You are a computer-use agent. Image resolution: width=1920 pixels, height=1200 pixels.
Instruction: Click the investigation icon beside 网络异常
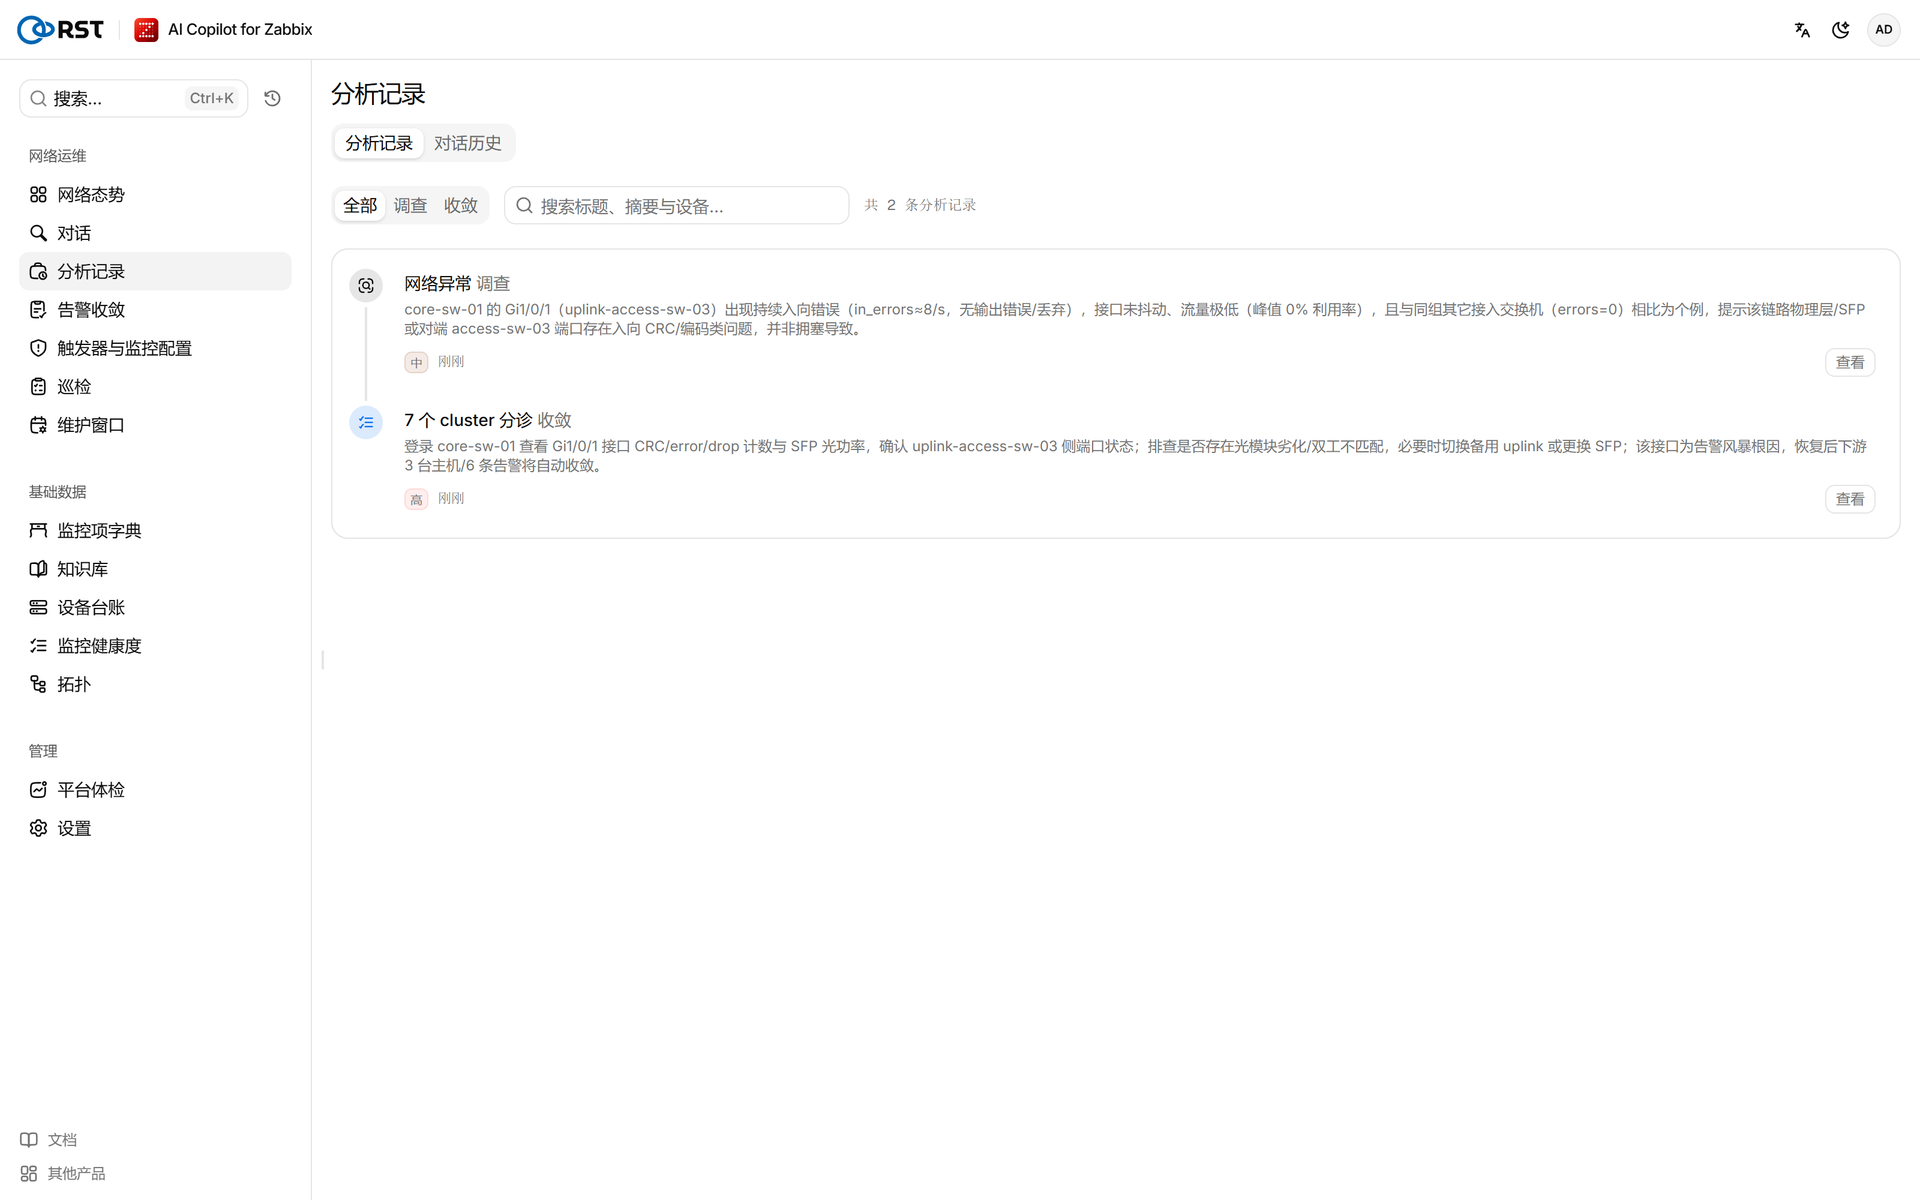pos(366,286)
